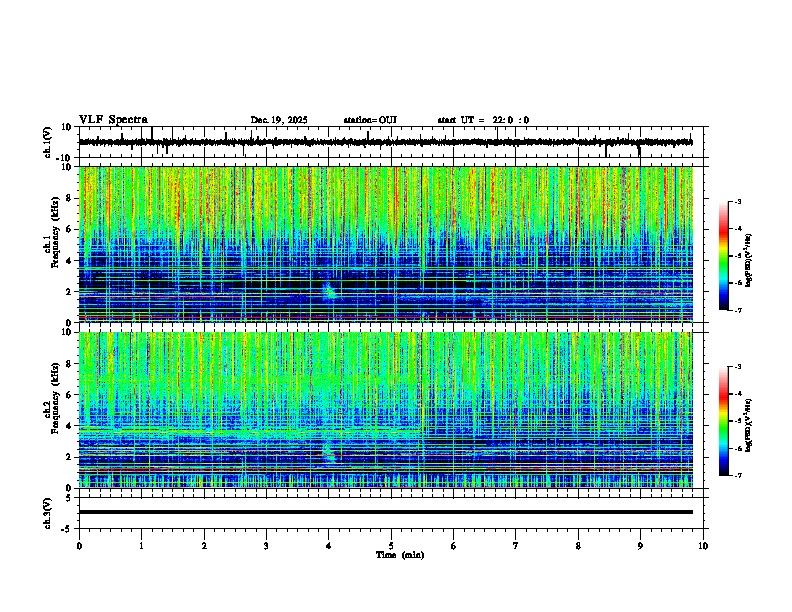The image size is (792, 612).
Task: Click the -3 label on ch.1 colorbar
Action: click(x=737, y=202)
